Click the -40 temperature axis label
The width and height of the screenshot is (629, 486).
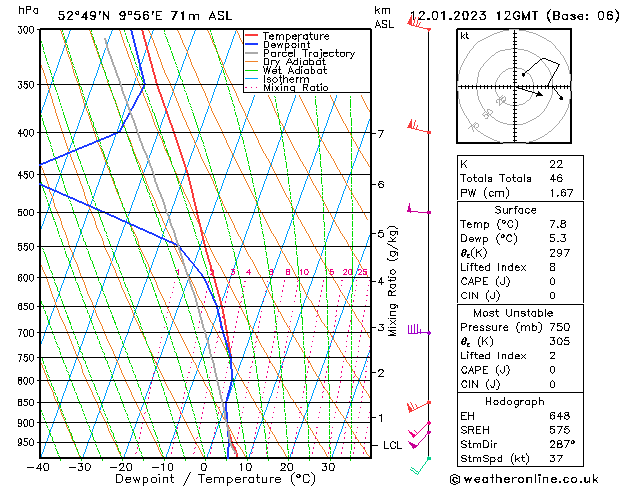click(x=38, y=467)
